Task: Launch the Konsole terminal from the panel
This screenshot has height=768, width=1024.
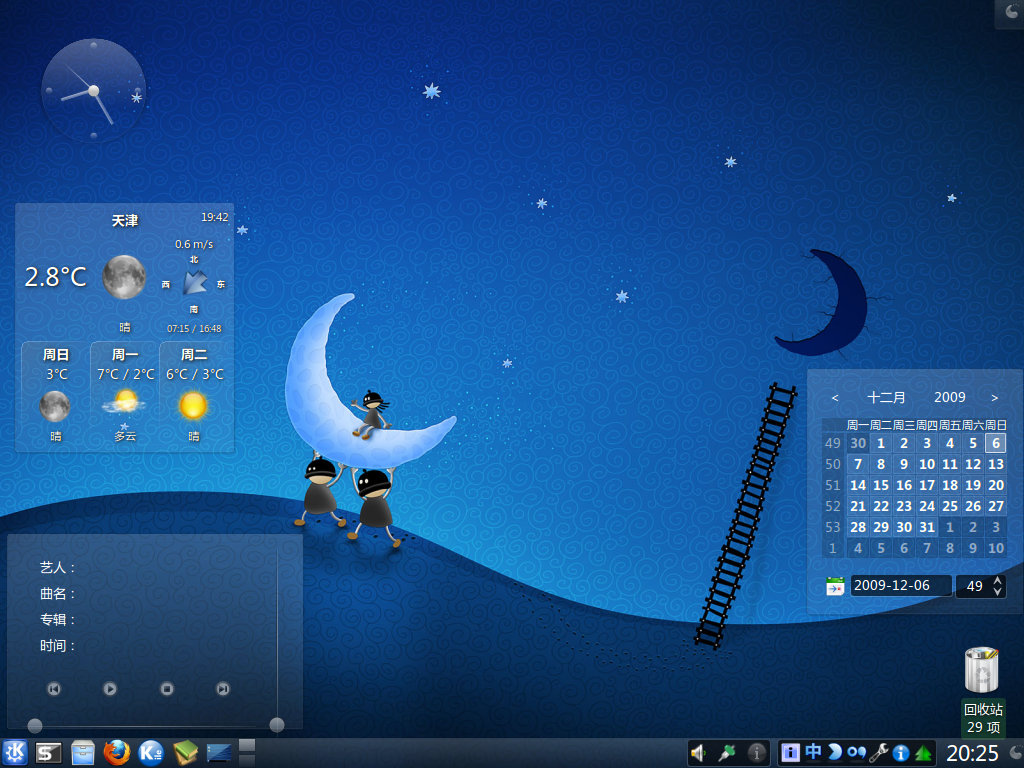Action: click(48, 753)
